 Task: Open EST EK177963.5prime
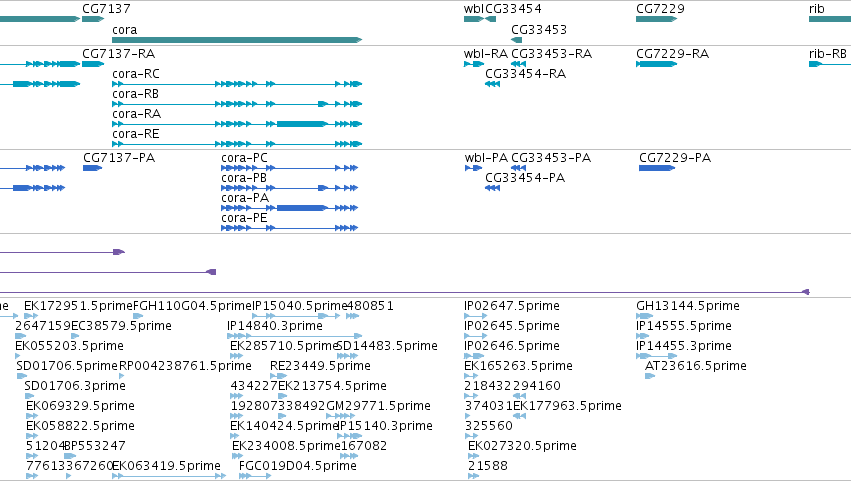[x=567, y=407]
